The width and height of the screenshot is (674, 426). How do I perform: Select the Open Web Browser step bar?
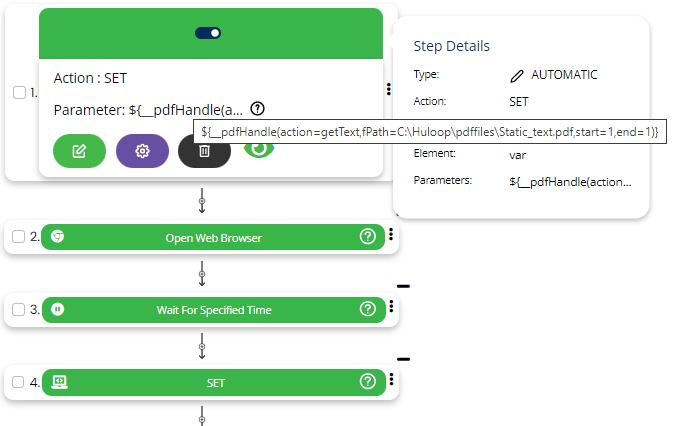214,237
